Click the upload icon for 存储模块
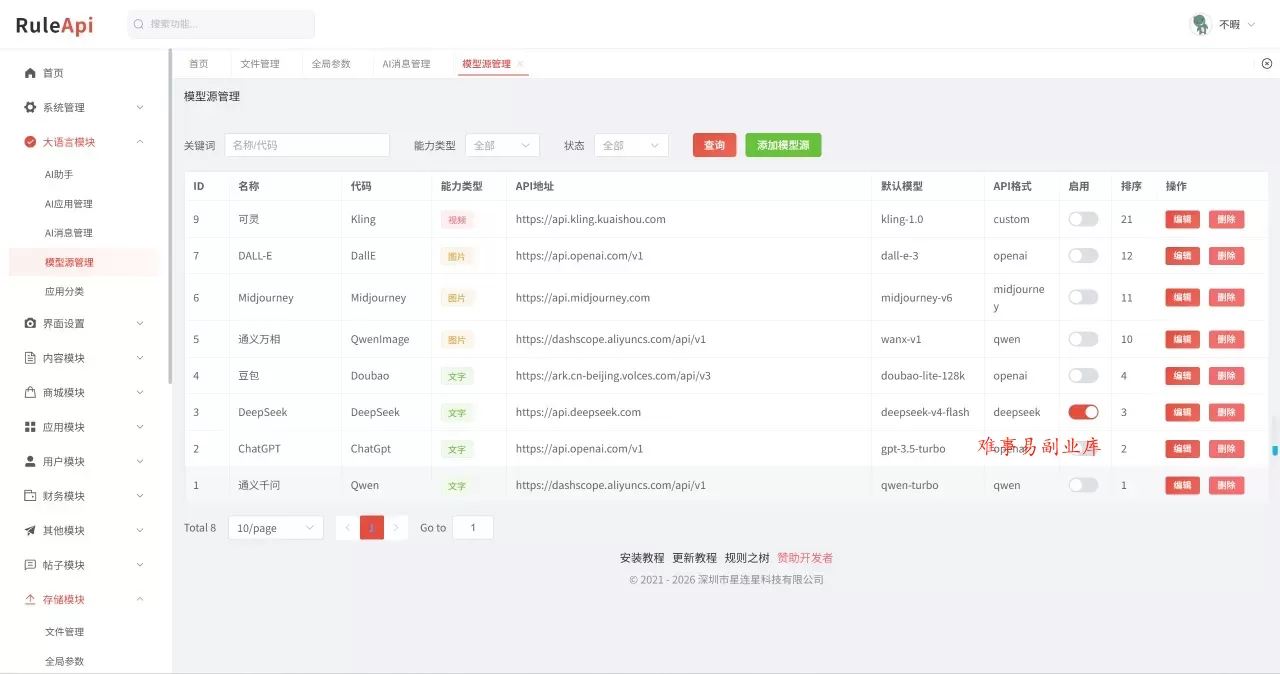1280x674 pixels. coord(30,599)
